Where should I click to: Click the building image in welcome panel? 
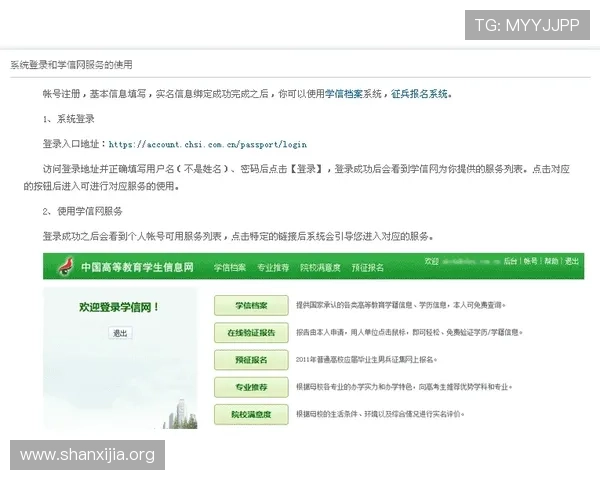coord(180,413)
